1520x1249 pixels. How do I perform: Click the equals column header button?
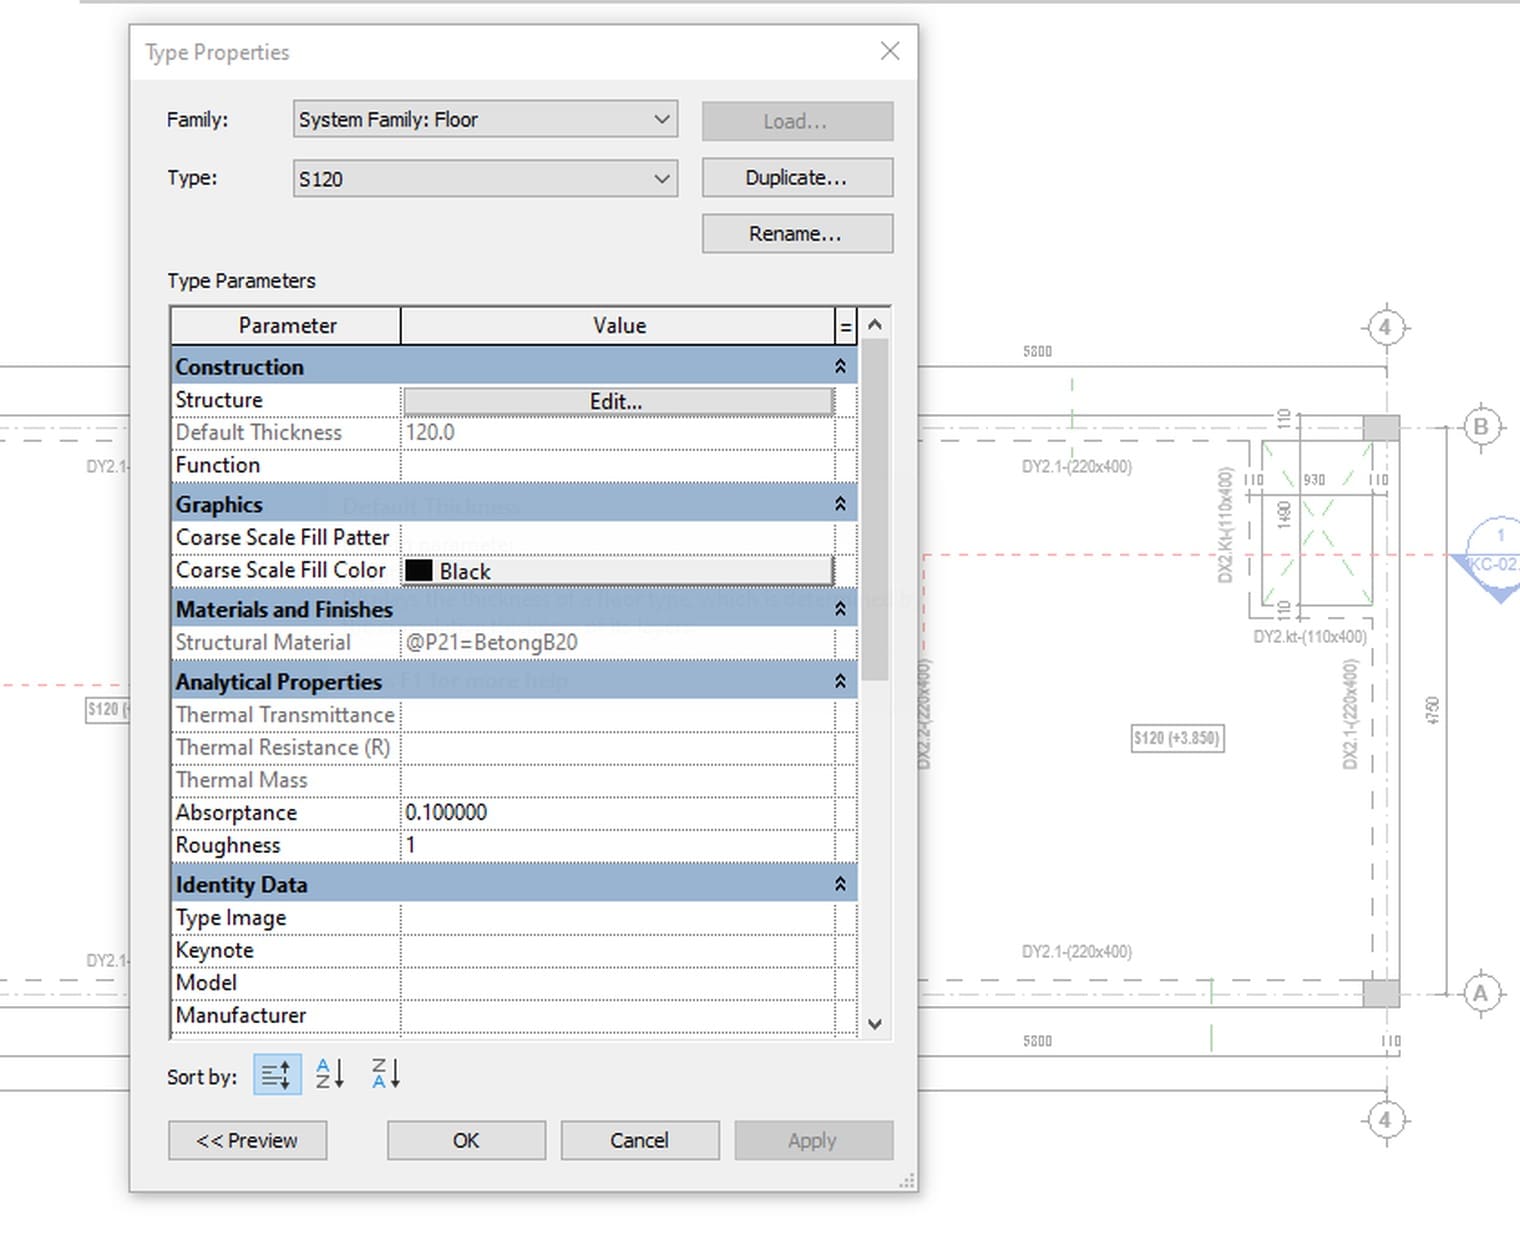tap(846, 326)
